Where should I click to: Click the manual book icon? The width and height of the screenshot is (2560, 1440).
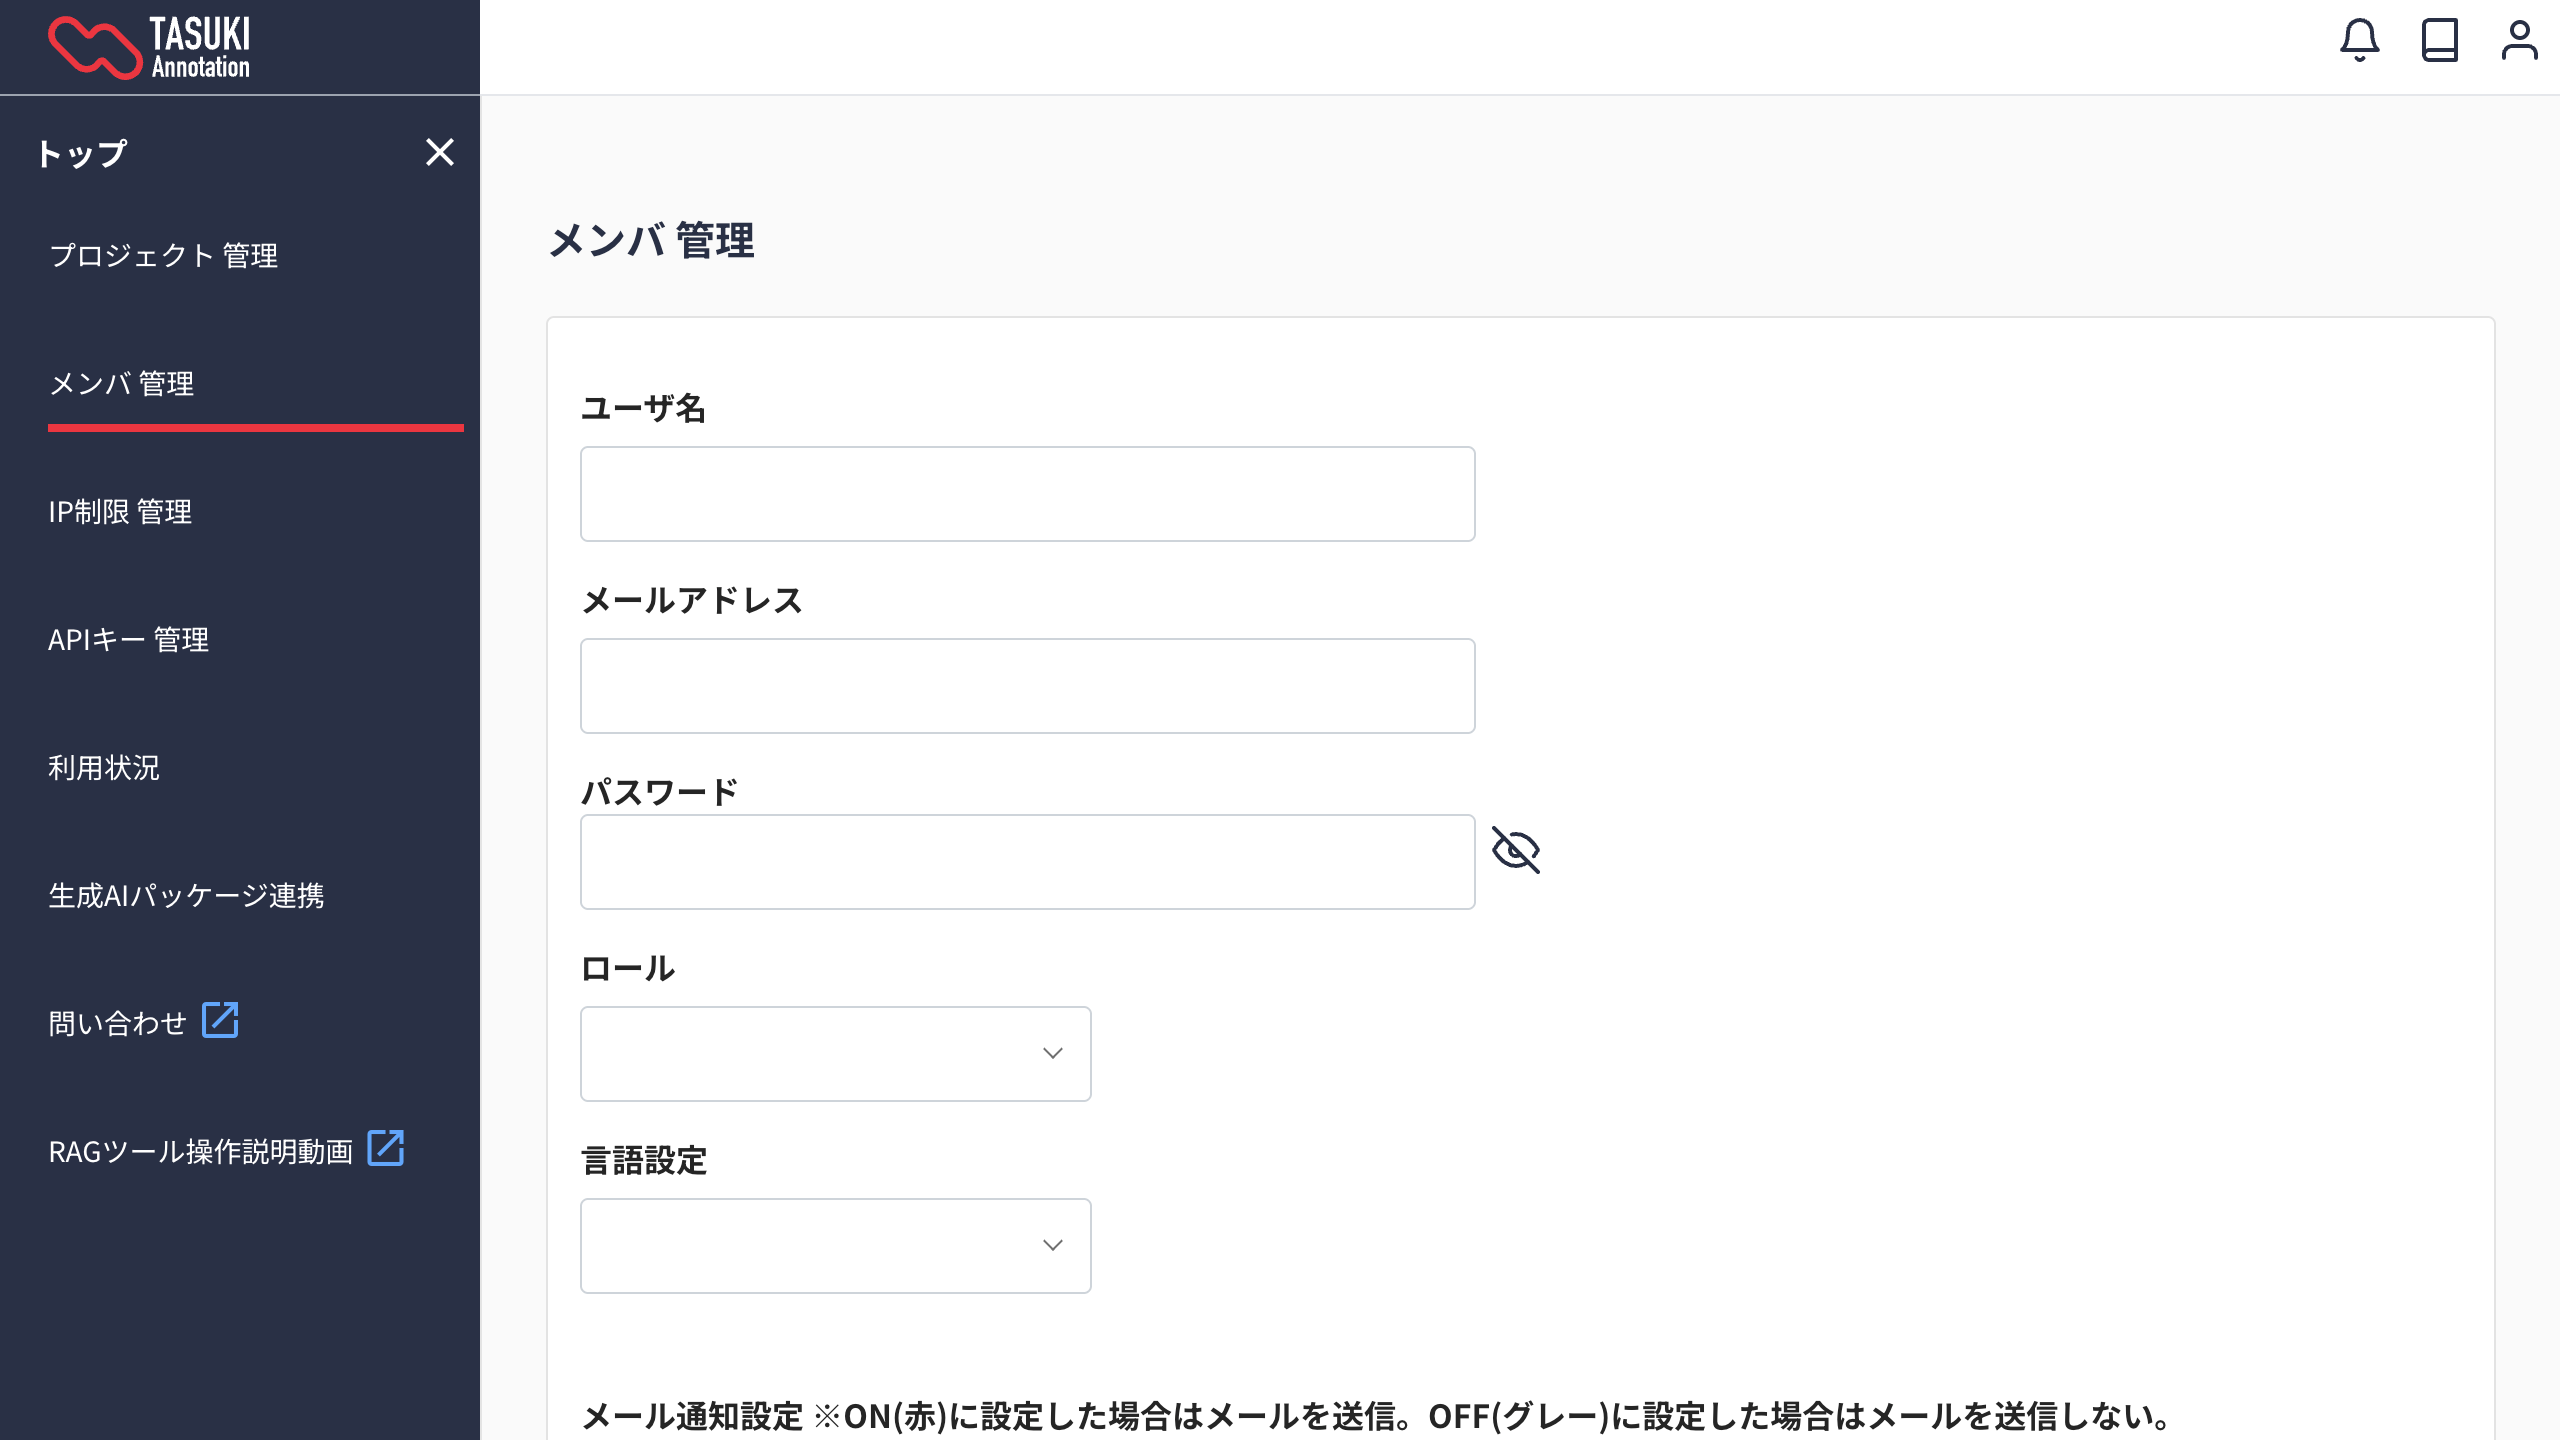click(2439, 41)
